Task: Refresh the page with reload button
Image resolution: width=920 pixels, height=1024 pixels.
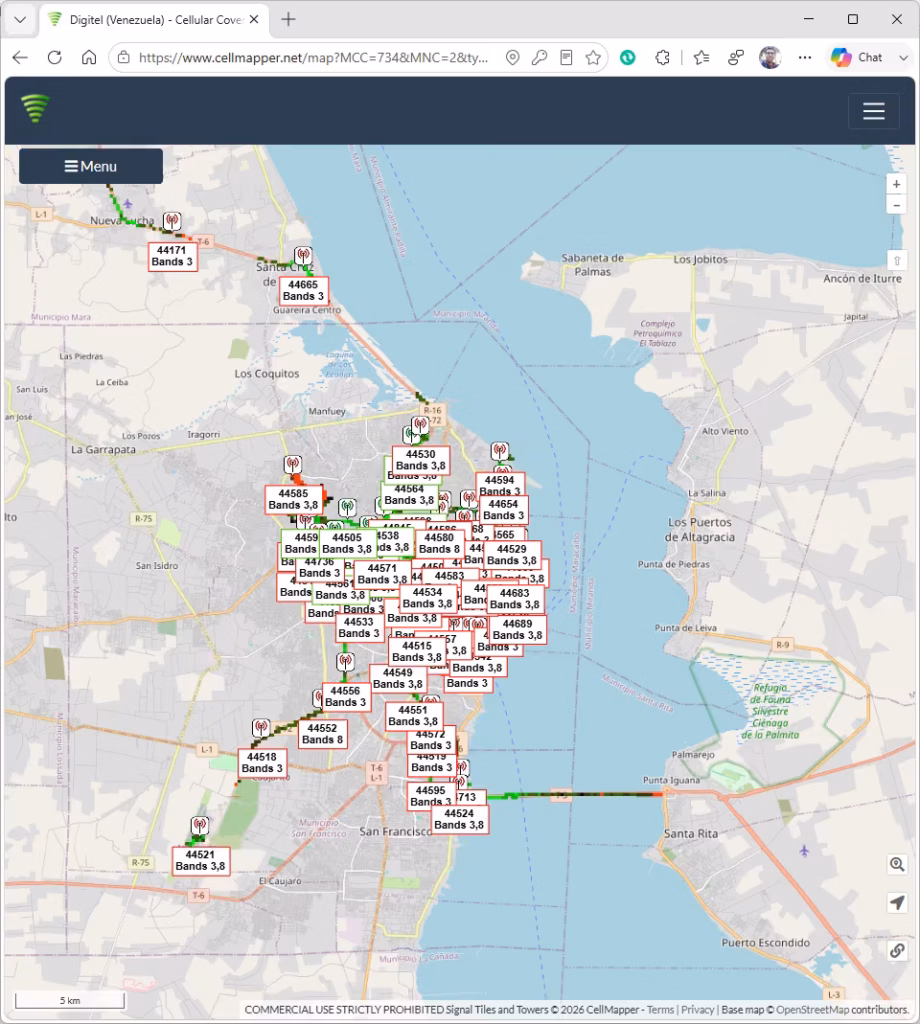Action: [55, 57]
